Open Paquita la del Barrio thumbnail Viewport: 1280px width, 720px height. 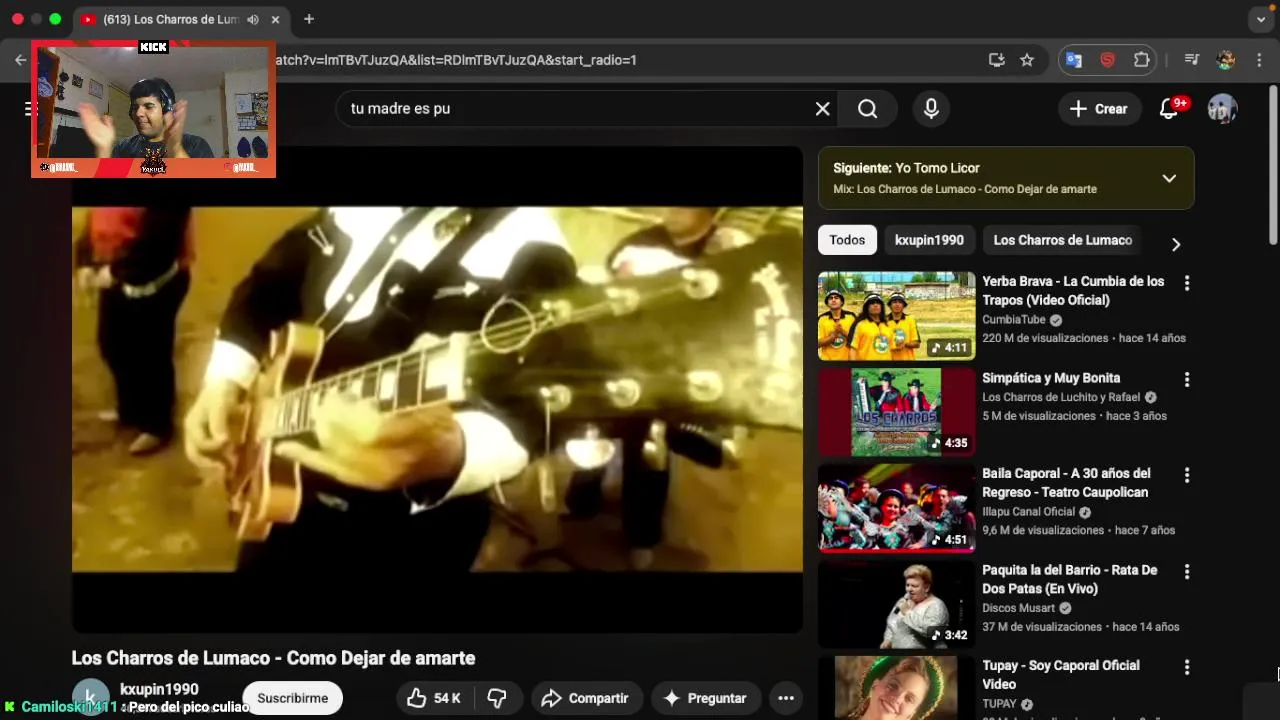(x=896, y=604)
